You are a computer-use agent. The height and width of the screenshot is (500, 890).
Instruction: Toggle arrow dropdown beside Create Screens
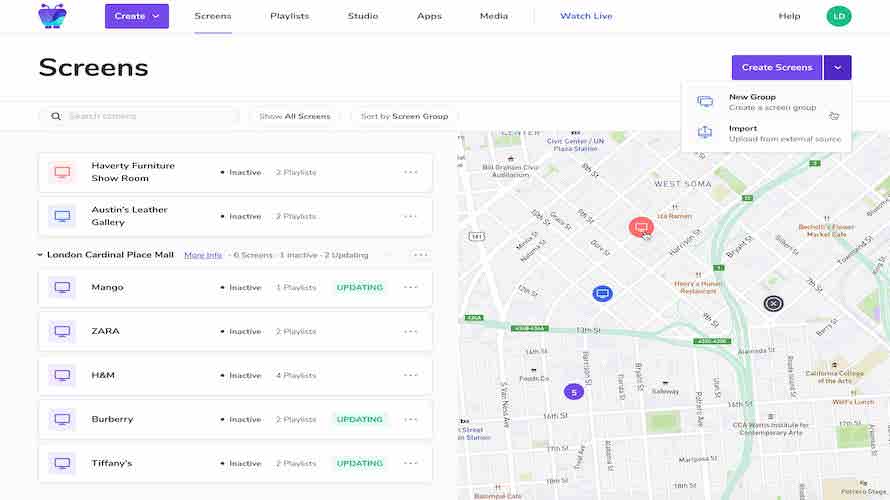[x=838, y=67]
